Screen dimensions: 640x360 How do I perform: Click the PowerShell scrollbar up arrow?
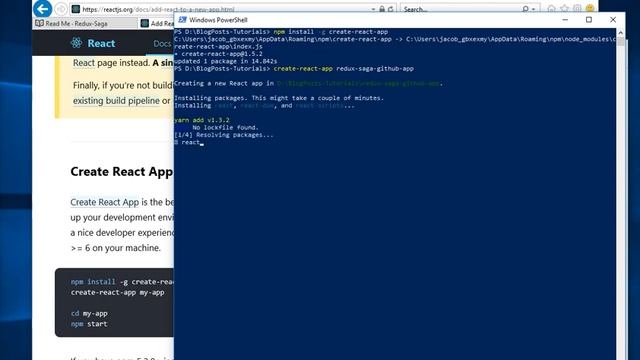620,32
